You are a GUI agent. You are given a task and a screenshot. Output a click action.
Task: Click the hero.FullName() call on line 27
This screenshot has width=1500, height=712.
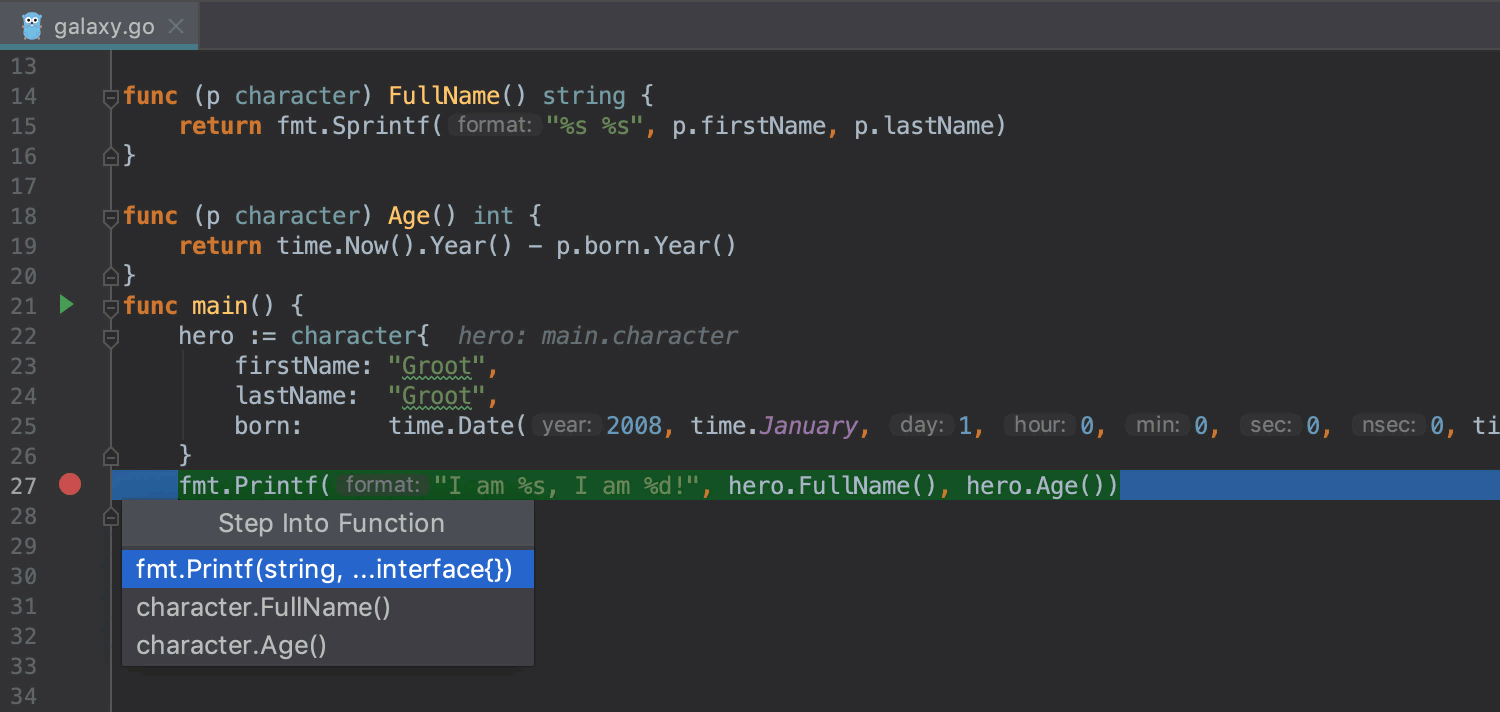point(834,486)
